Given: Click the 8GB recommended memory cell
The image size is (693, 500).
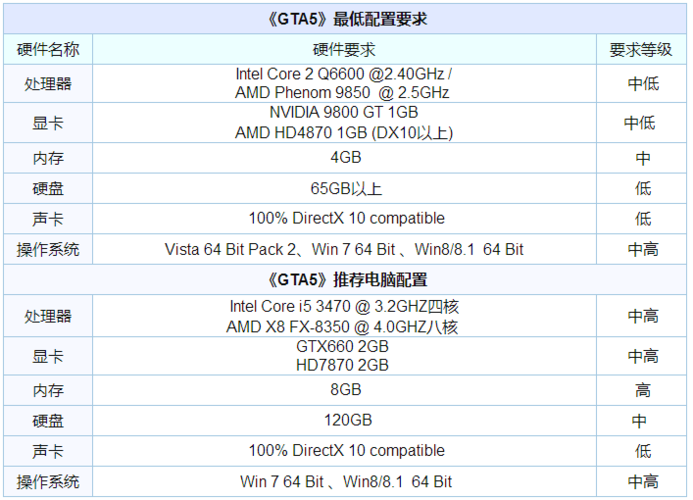Looking at the screenshot, I should pos(344,390).
